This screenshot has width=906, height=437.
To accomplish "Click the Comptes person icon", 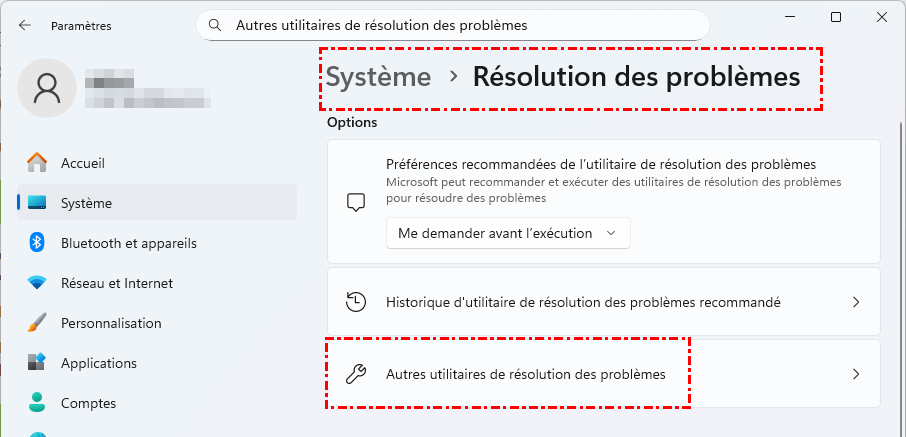I will (37, 403).
